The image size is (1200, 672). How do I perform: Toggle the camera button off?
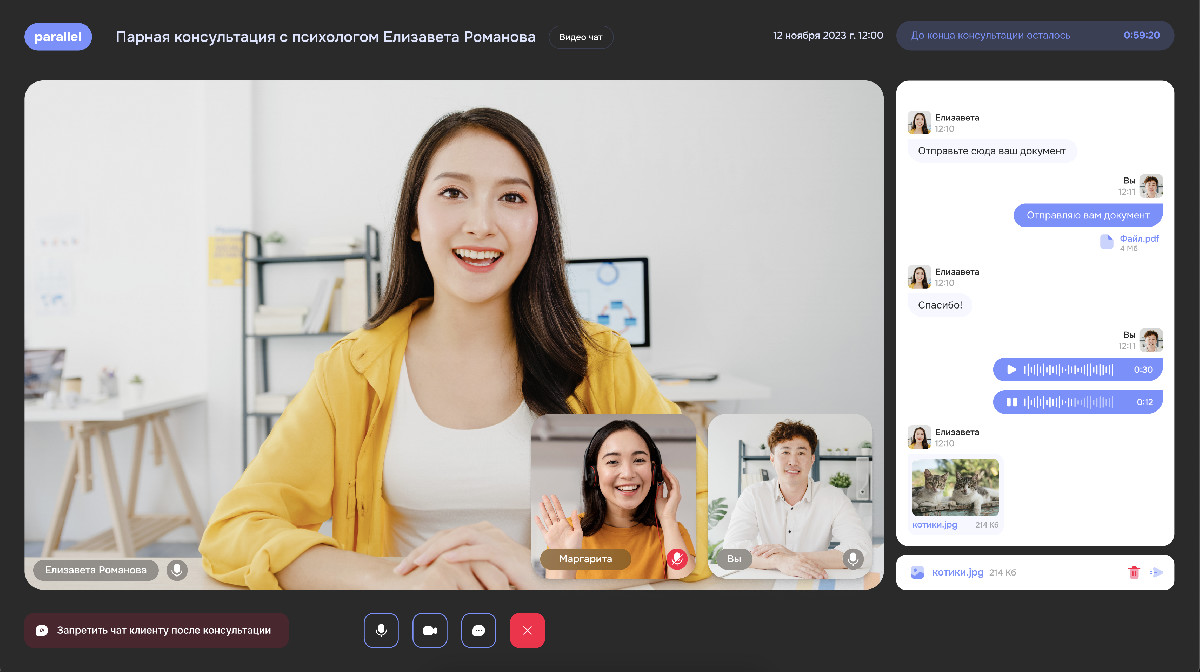click(x=430, y=630)
